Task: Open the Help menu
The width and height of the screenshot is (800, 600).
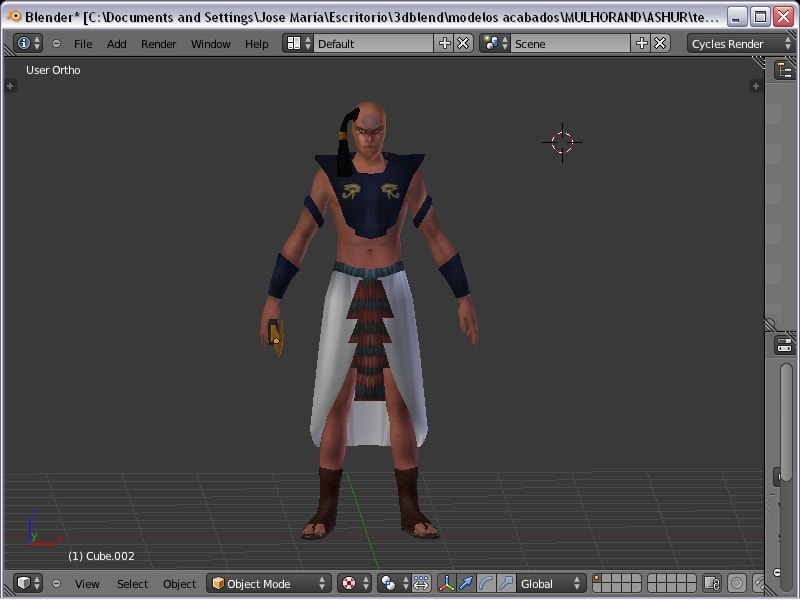Action: [x=256, y=44]
